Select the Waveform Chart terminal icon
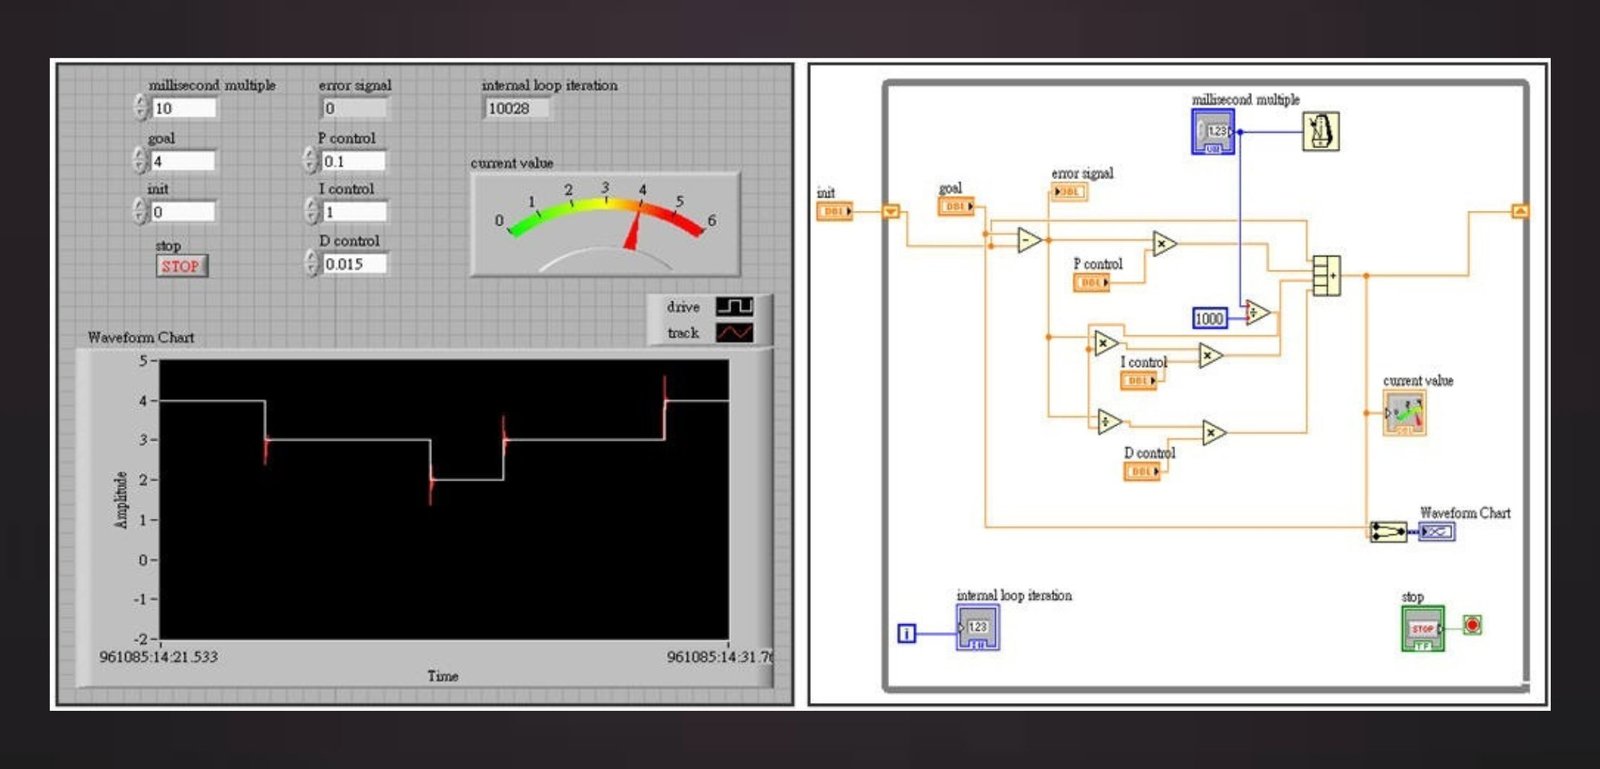1600x769 pixels. (1437, 532)
